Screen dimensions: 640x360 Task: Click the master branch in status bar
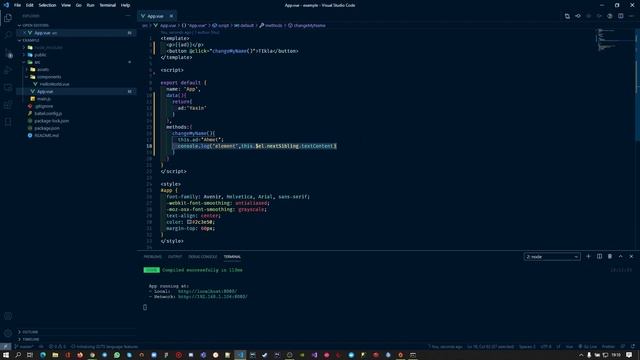[x=24, y=347]
